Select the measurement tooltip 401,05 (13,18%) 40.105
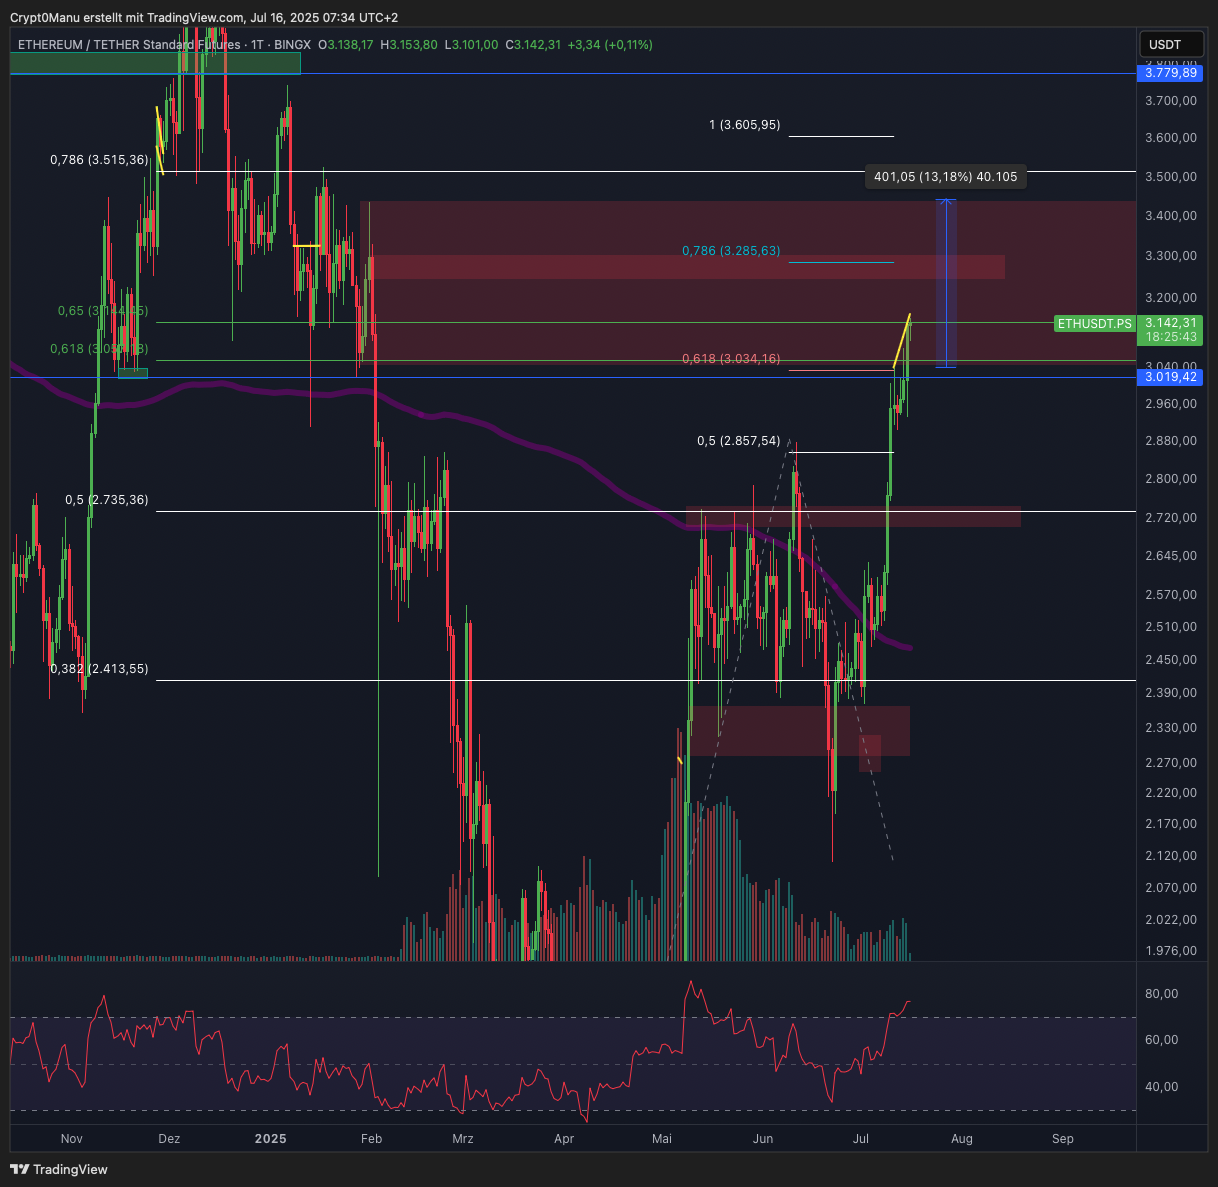This screenshot has height=1187, width=1218. (945, 177)
